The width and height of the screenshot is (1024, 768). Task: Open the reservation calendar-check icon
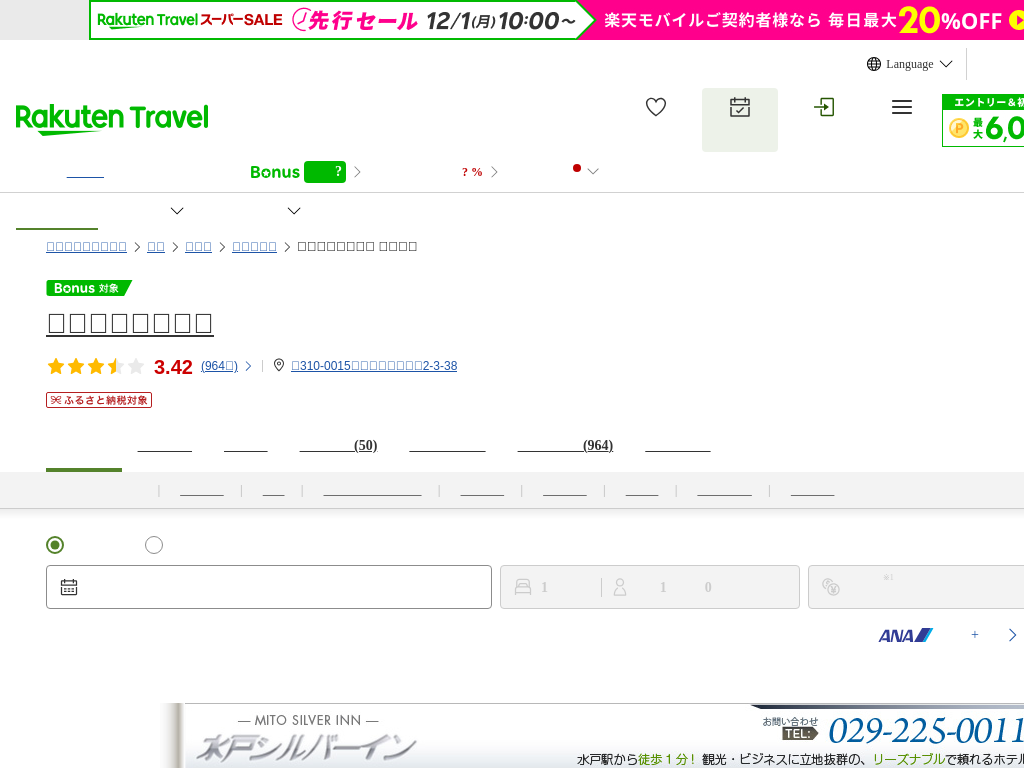[x=739, y=108]
